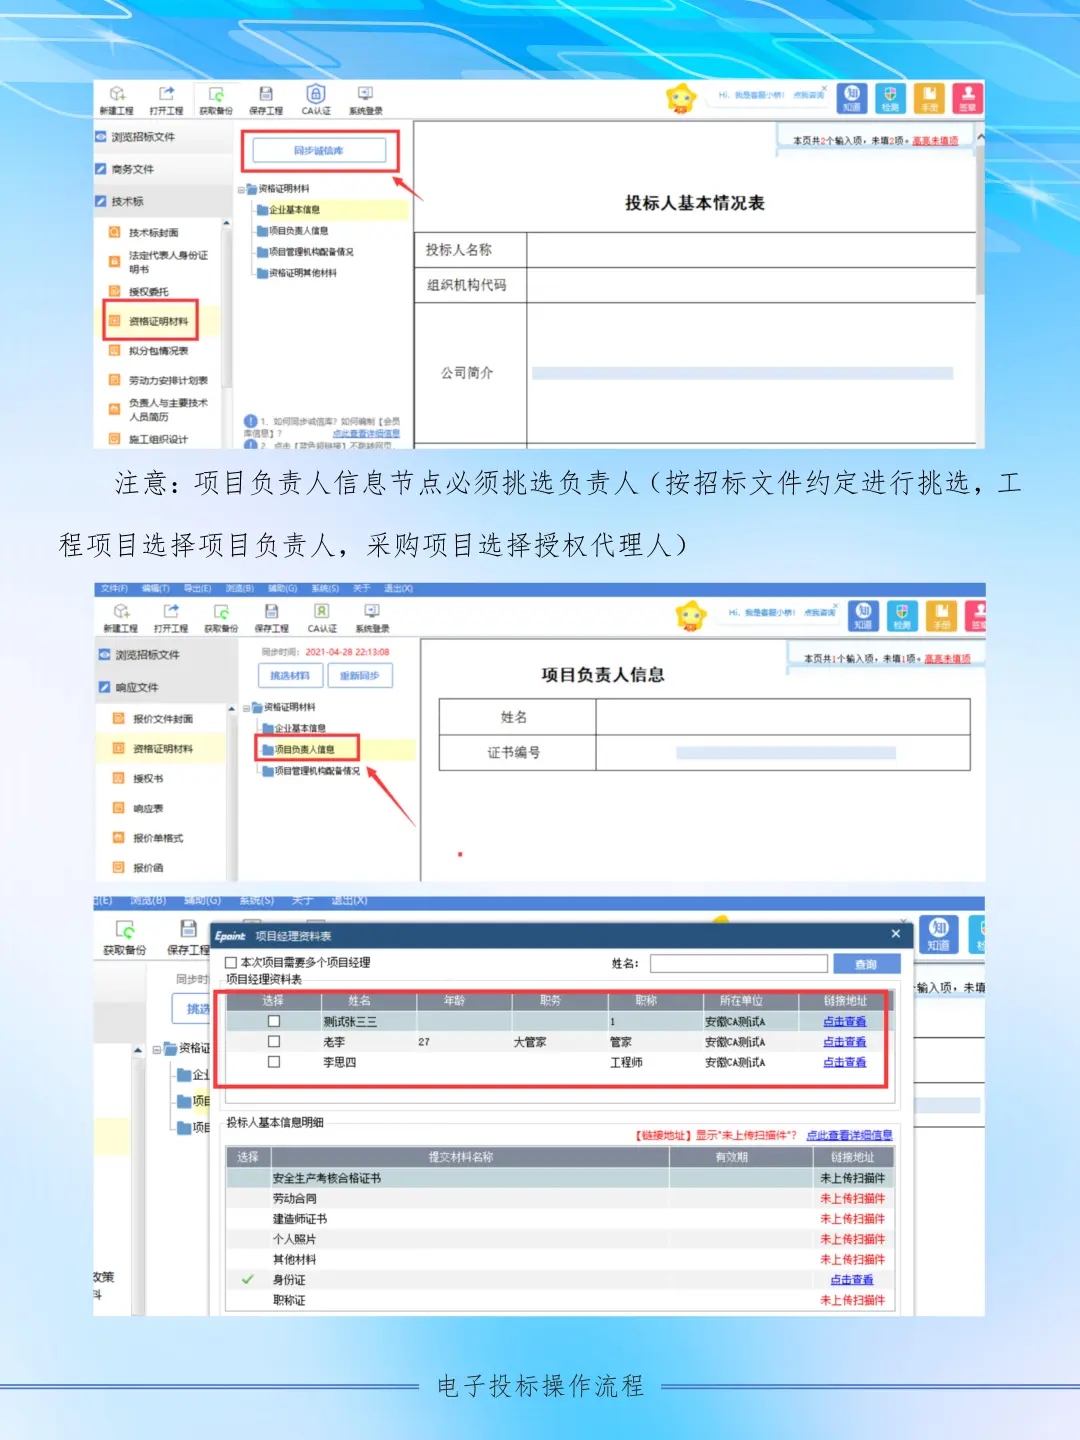Open a project via 打开工程 icon

[168, 97]
